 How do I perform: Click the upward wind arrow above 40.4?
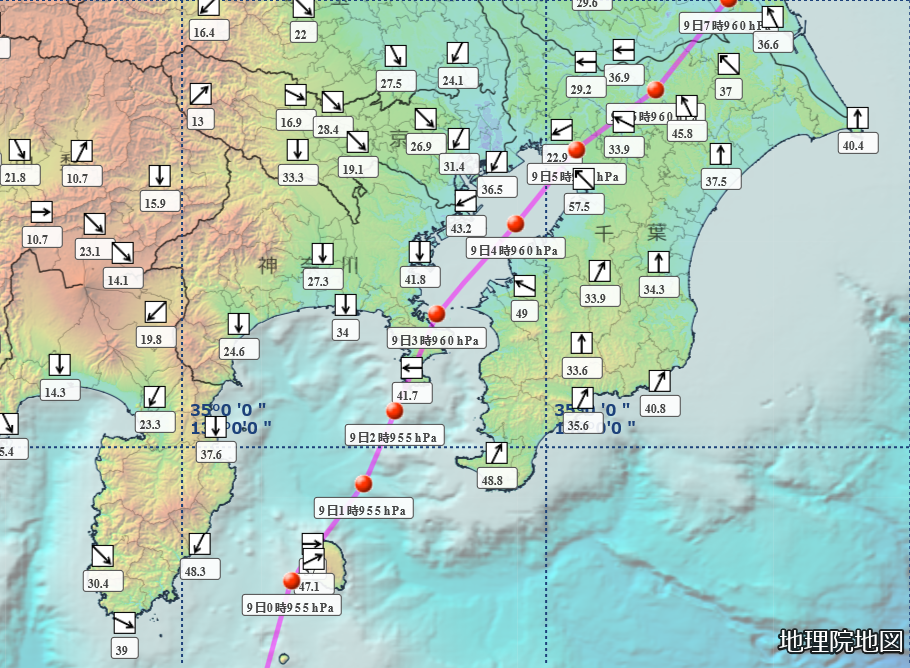pos(857,118)
